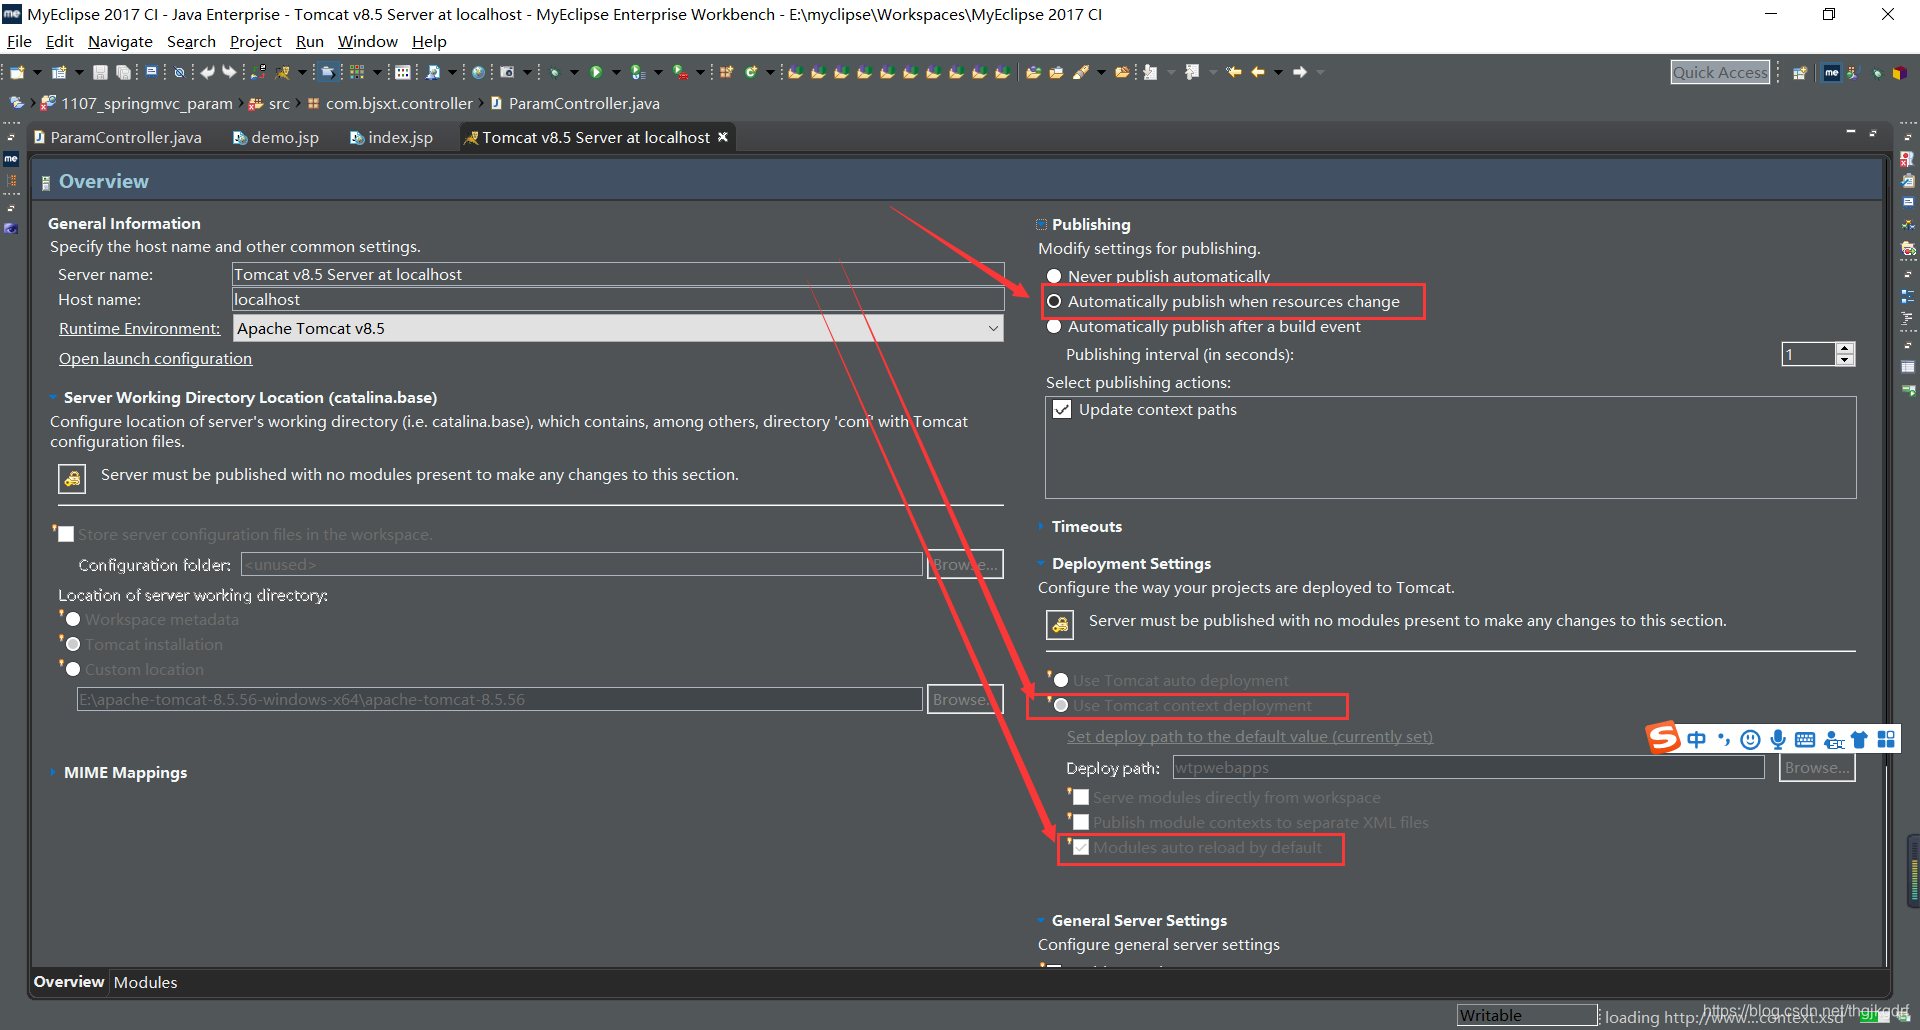Click the Quick Access search field
The image size is (1920, 1030).
1720,72
